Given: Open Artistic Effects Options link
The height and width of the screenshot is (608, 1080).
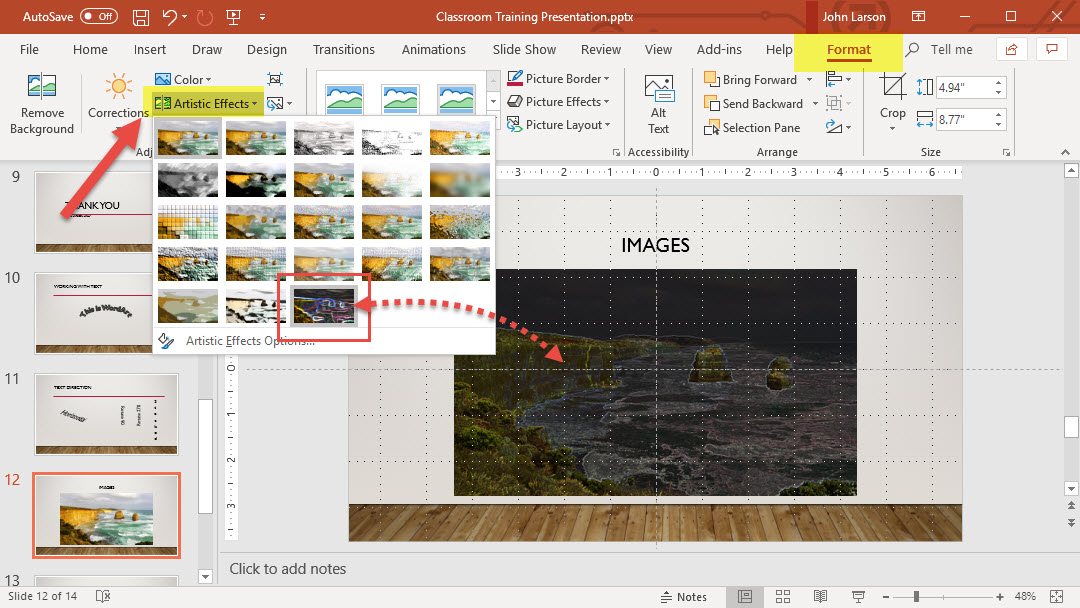Looking at the screenshot, I should click(x=249, y=341).
